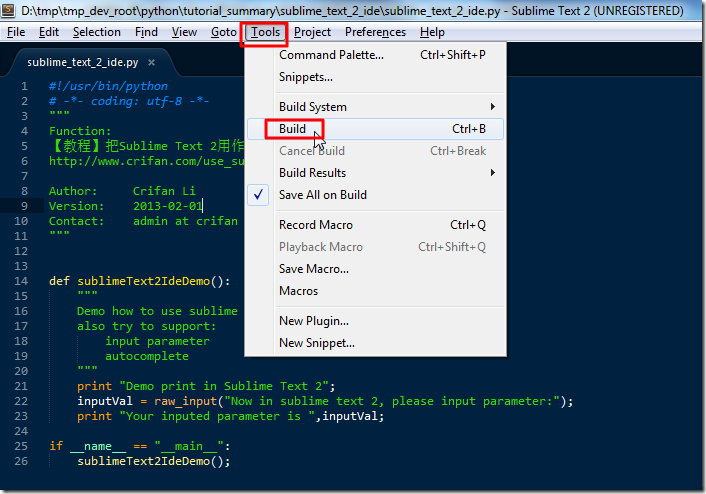
Task: Click the Record Macro entry
Action: [x=376, y=225]
